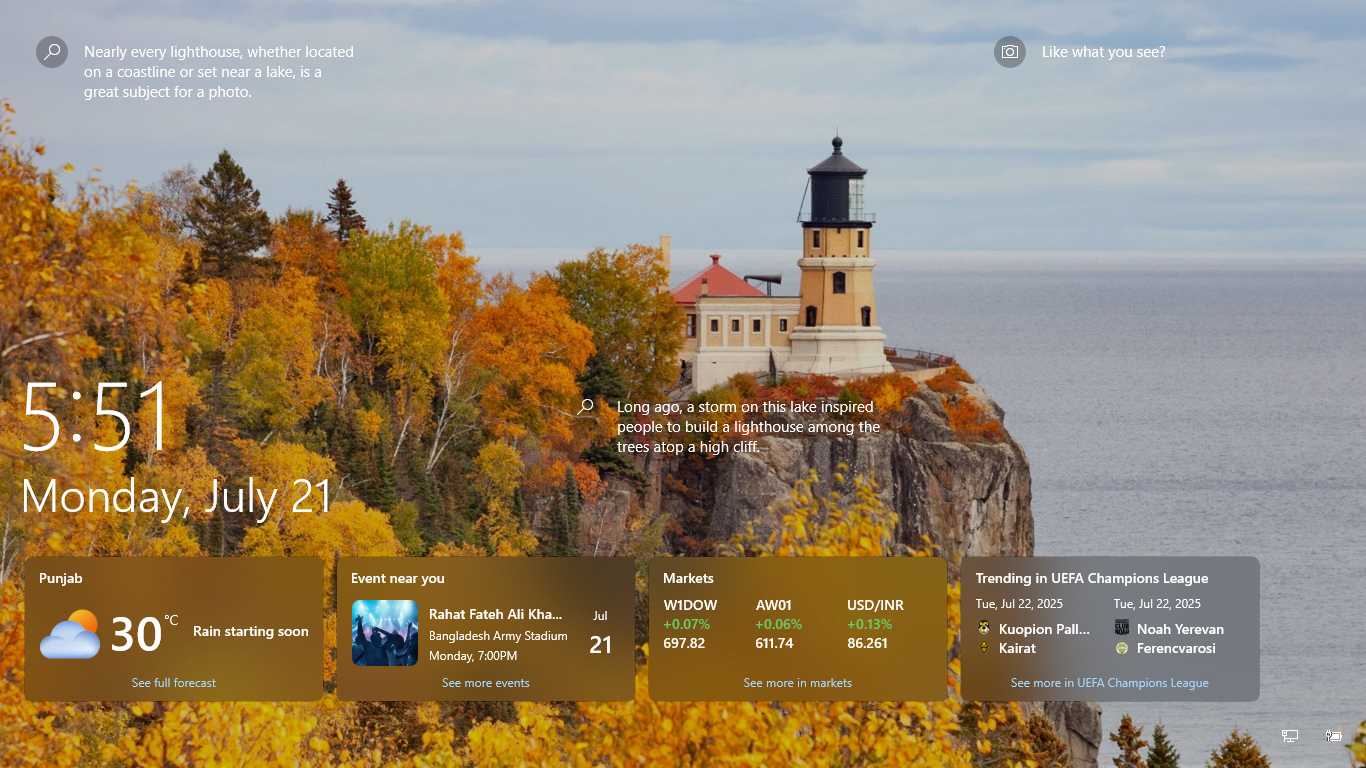Select the USD/INR ticker

point(875,605)
